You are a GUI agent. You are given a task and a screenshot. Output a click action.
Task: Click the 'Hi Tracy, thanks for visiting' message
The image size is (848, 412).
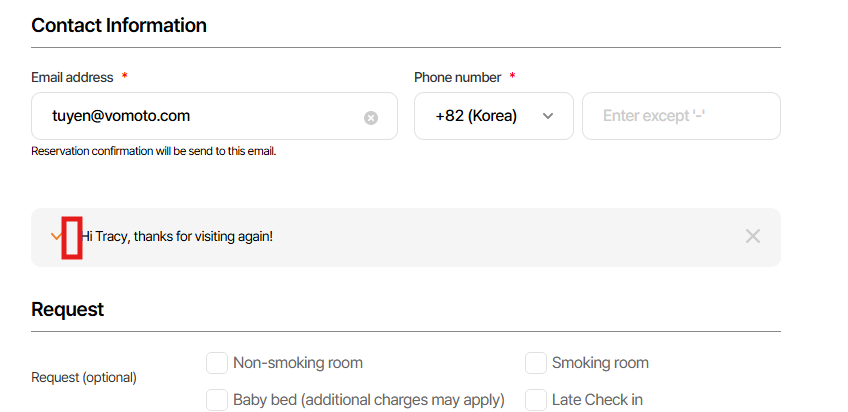(x=178, y=237)
